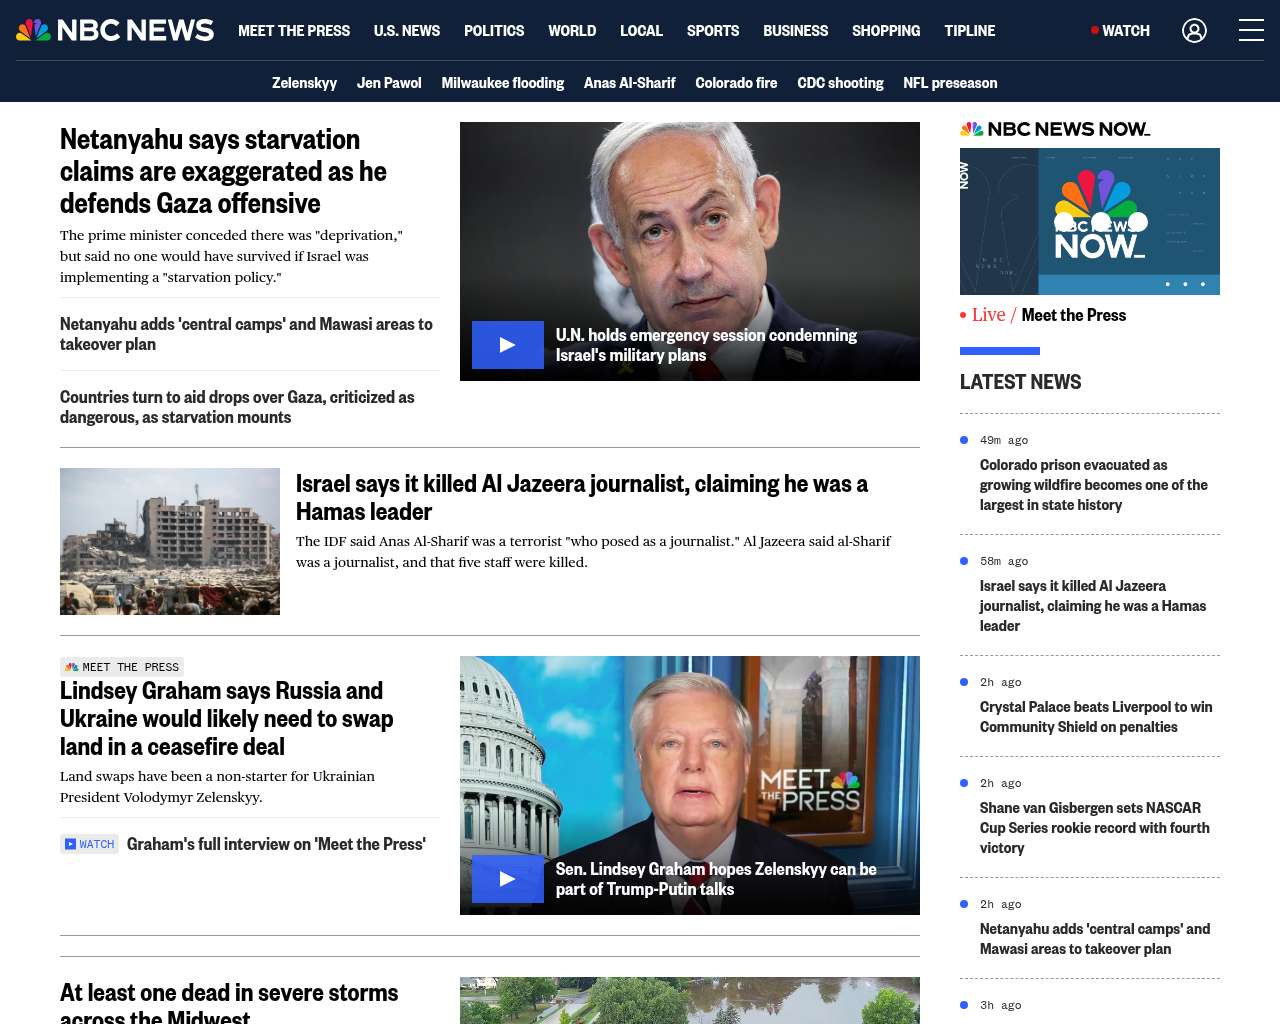The height and width of the screenshot is (1024, 1280).
Task: Click the NBC News Now logo heading
Action: (x=1055, y=129)
